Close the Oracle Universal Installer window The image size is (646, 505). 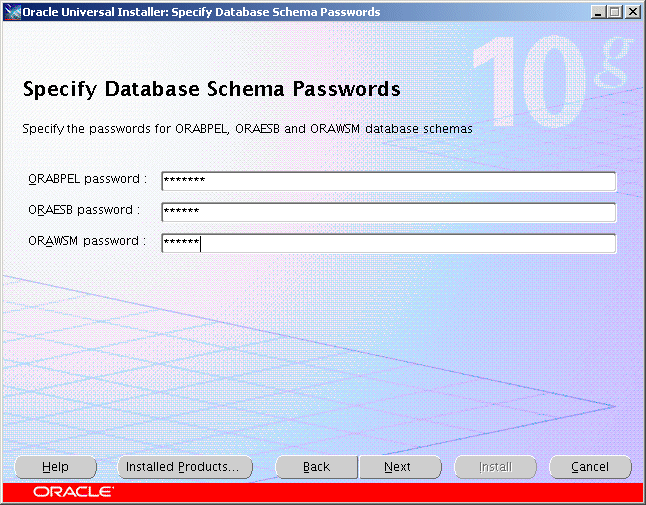632,12
